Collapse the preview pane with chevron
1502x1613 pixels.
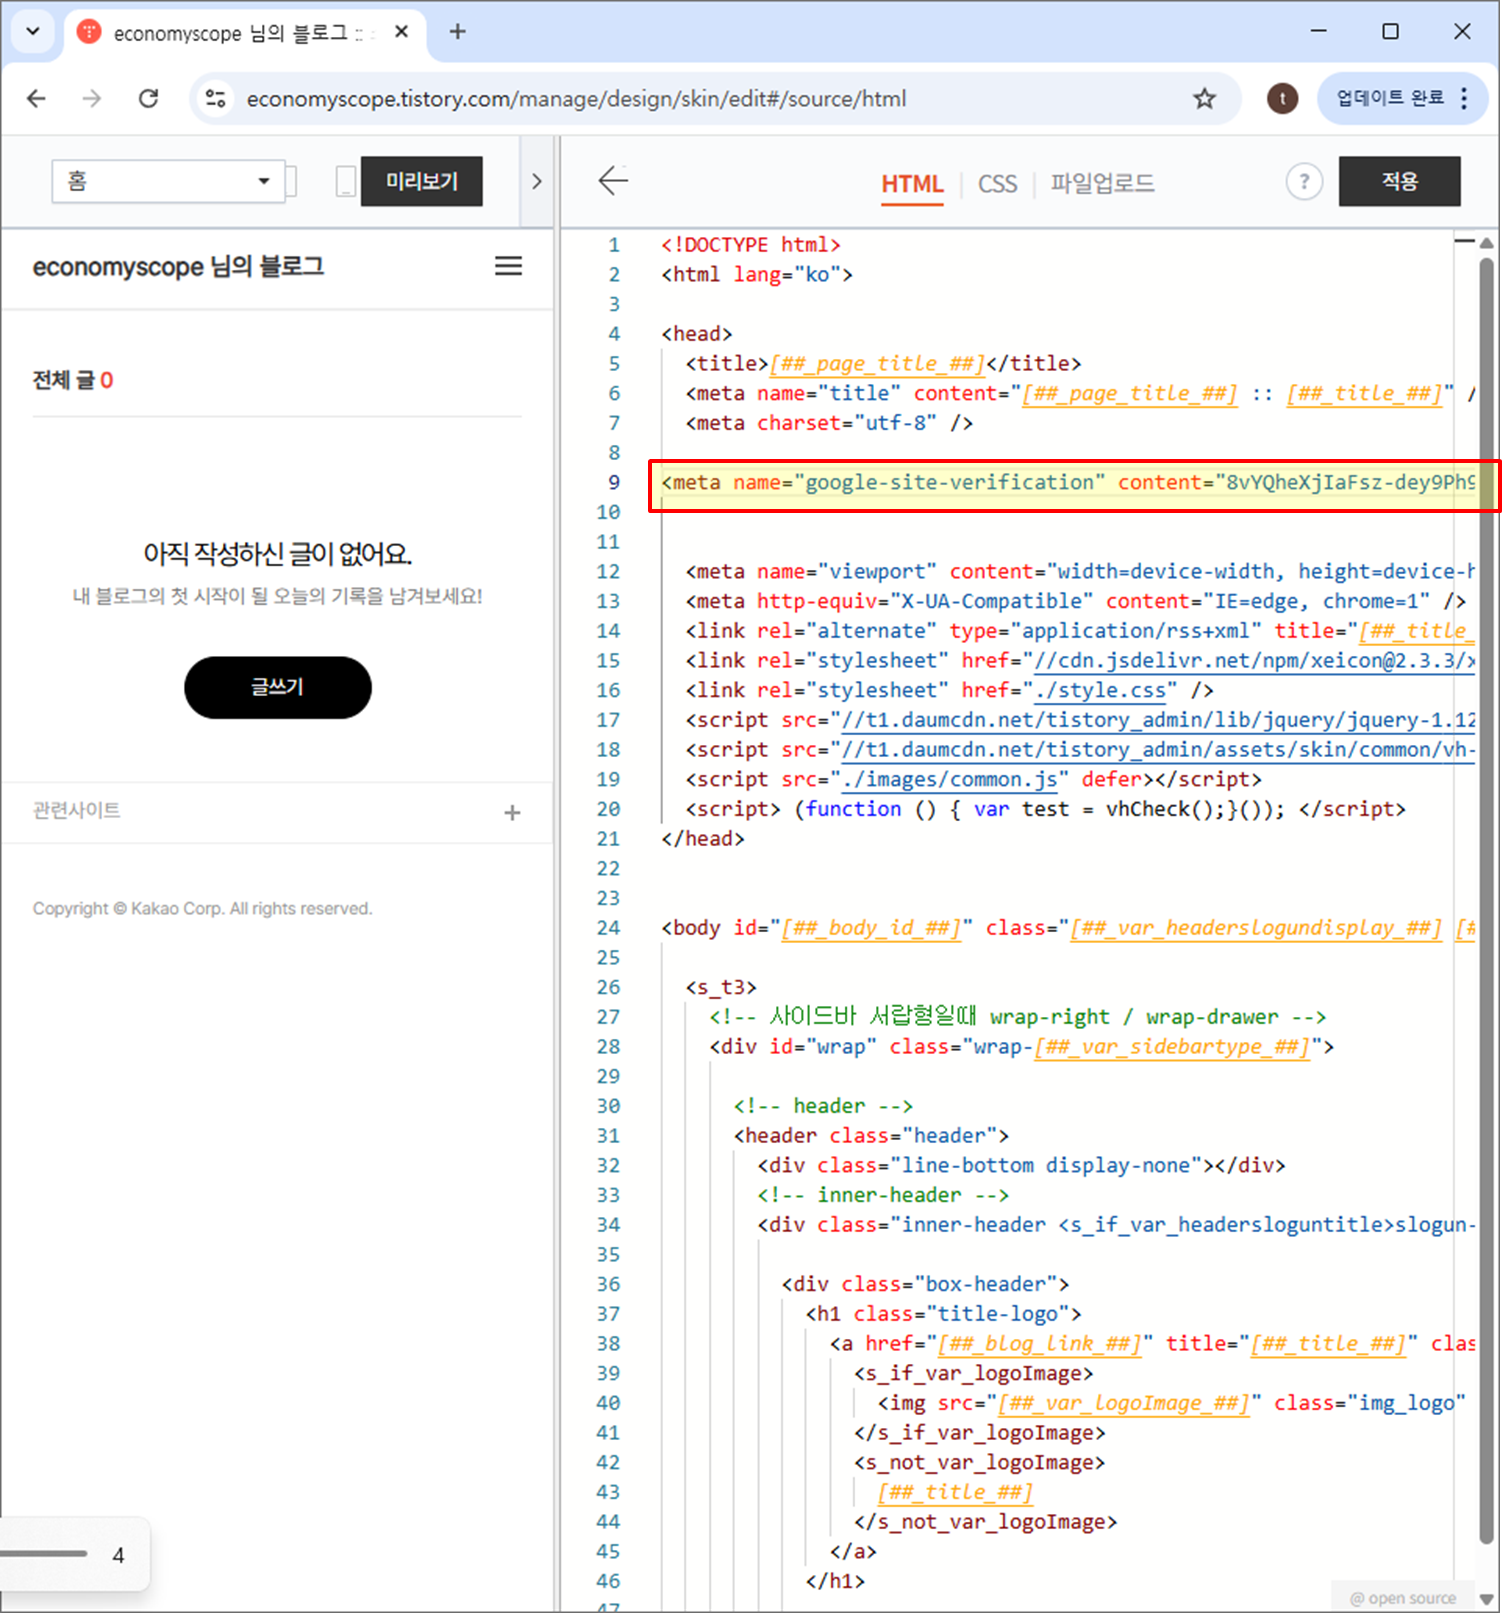coord(537,181)
